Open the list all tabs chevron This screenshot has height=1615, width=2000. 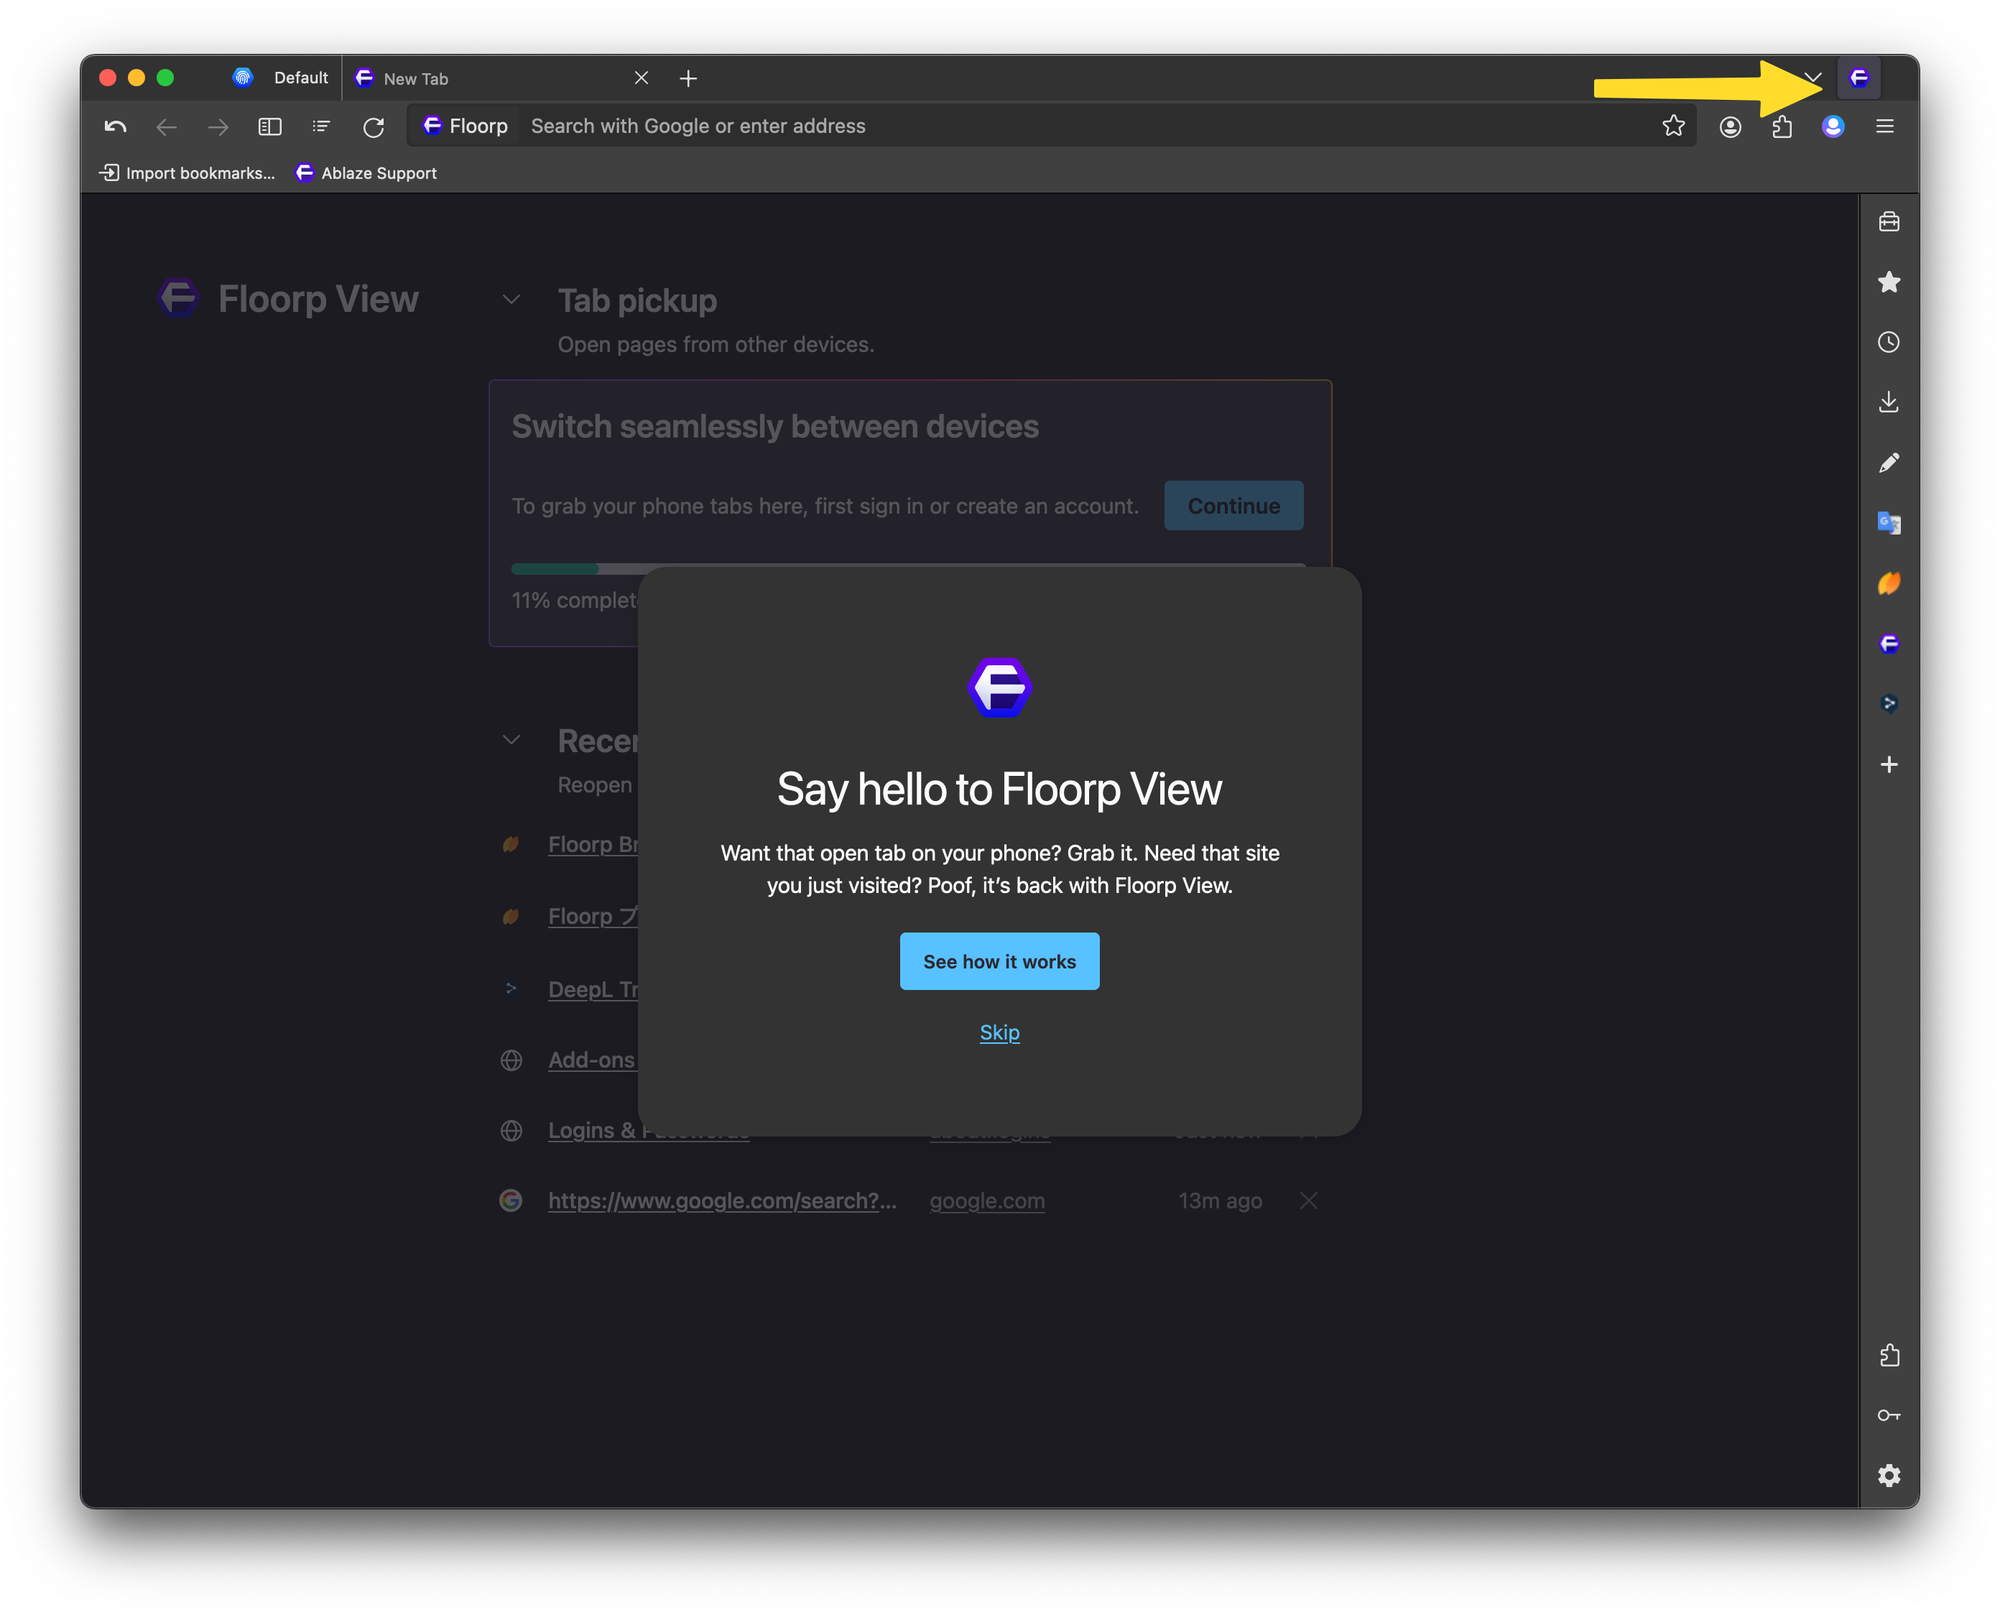1813,78
